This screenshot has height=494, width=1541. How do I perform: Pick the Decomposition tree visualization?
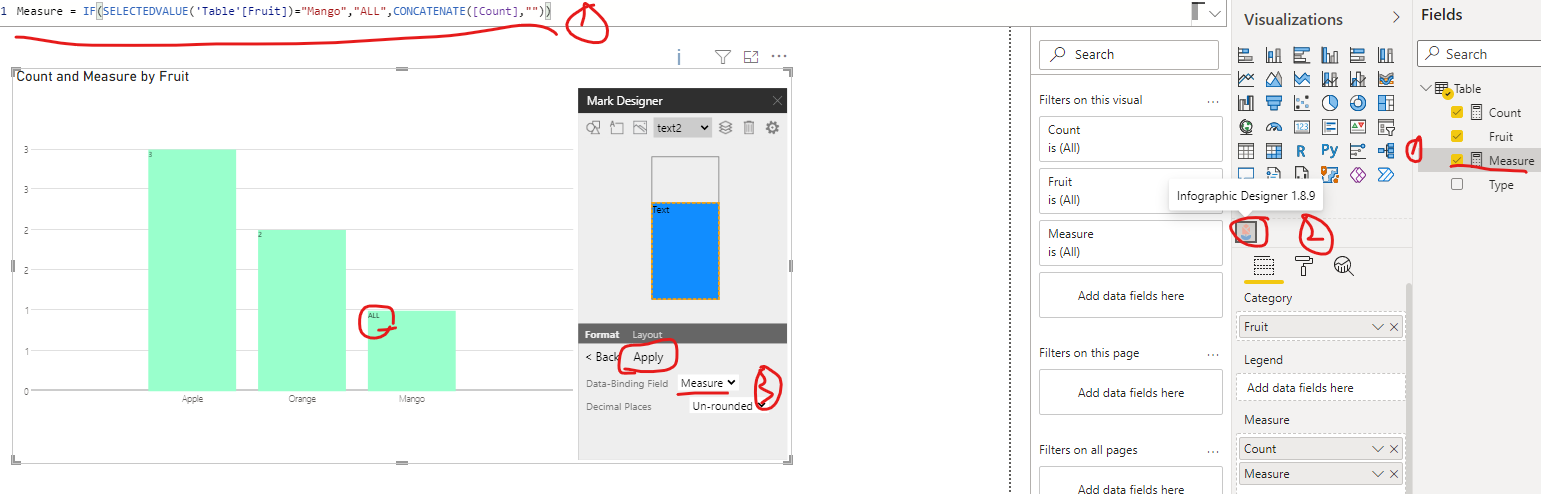pyautogui.click(x=1386, y=151)
